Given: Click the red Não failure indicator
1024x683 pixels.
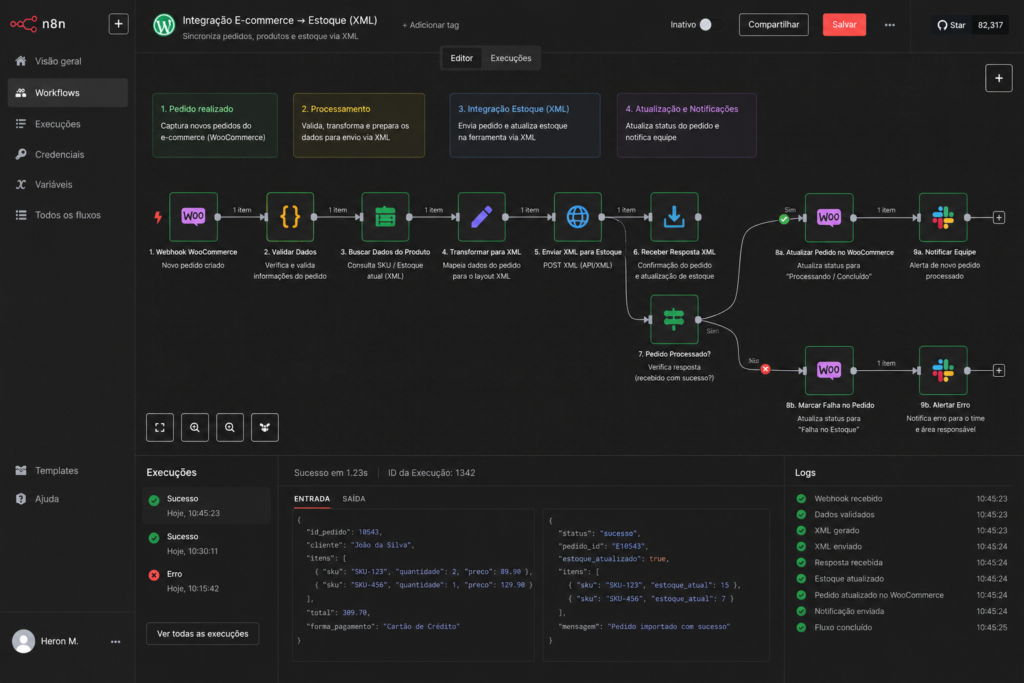Looking at the screenshot, I should (x=765, y=369).
